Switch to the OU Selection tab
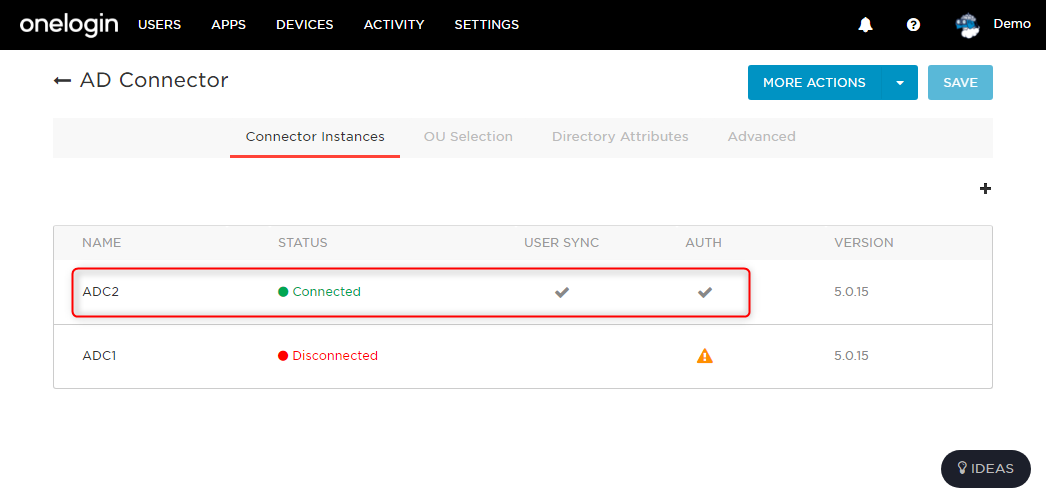The width and height of the screenshot is (1046, 503). 468,137
